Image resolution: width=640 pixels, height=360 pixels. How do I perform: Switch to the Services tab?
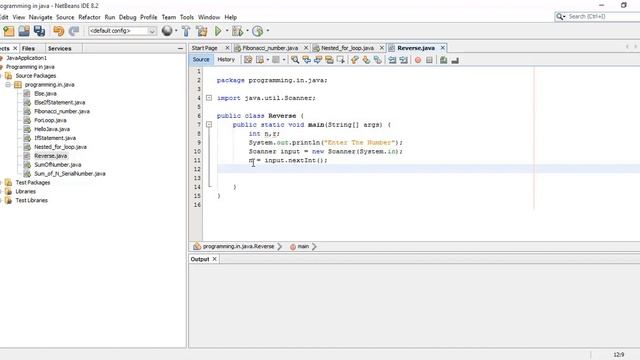[60, 48]
